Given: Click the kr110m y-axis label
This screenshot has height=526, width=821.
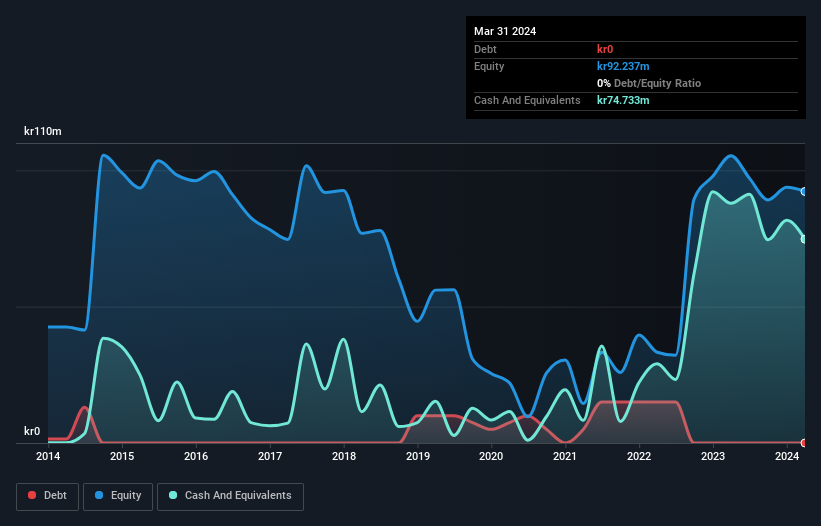Looking at the screenshot, I should pos(43,131).
